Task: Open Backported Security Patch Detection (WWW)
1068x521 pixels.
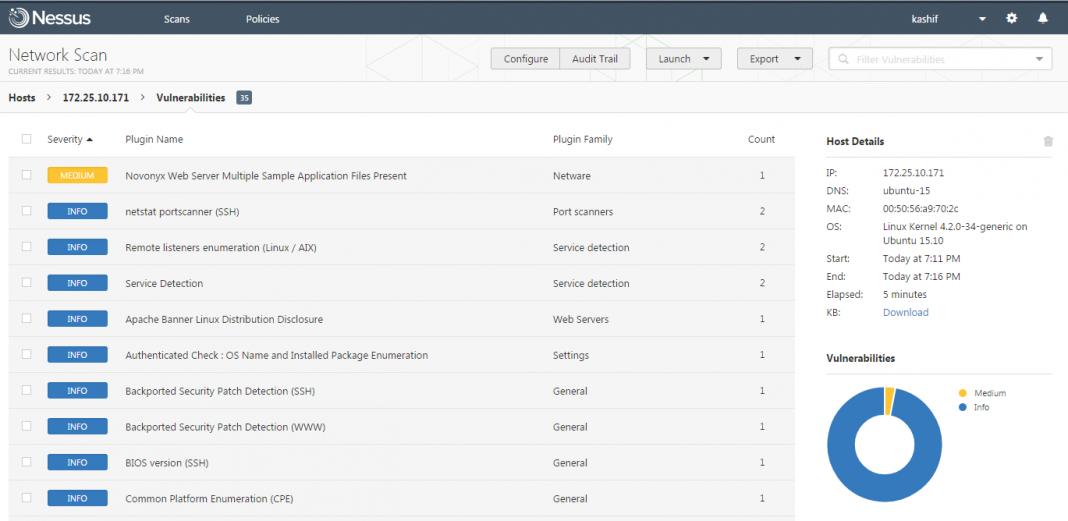Action: (x=225, y=427)
